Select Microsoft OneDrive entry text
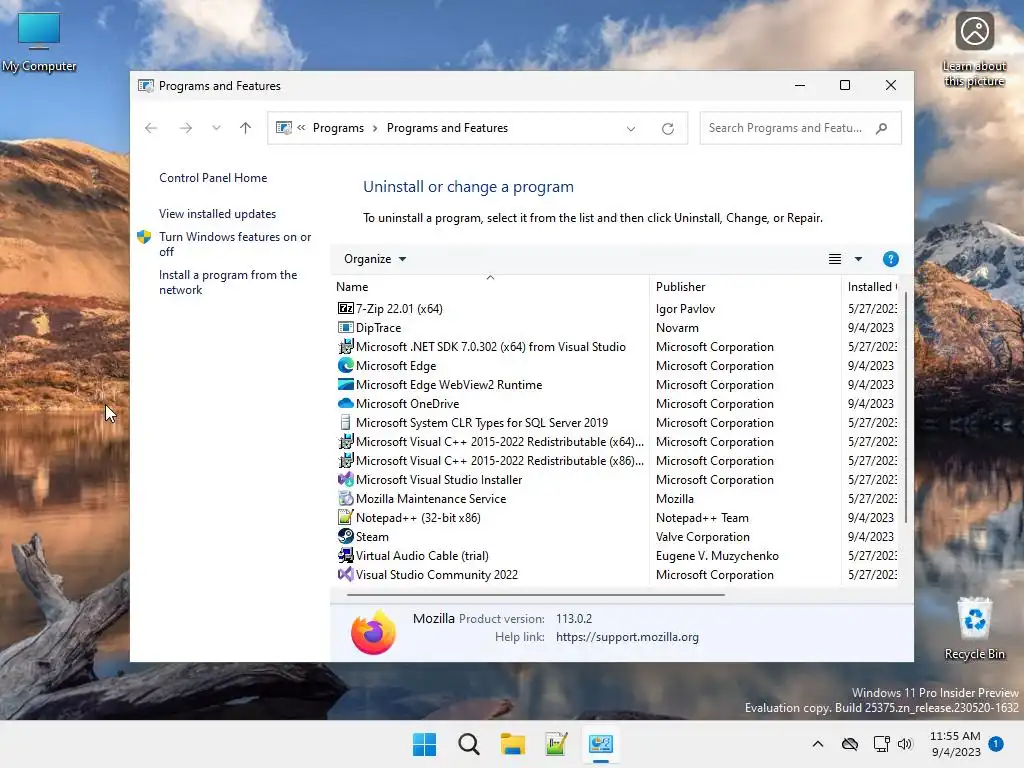Screen dimensions: 1024x768 coord(408,404)
